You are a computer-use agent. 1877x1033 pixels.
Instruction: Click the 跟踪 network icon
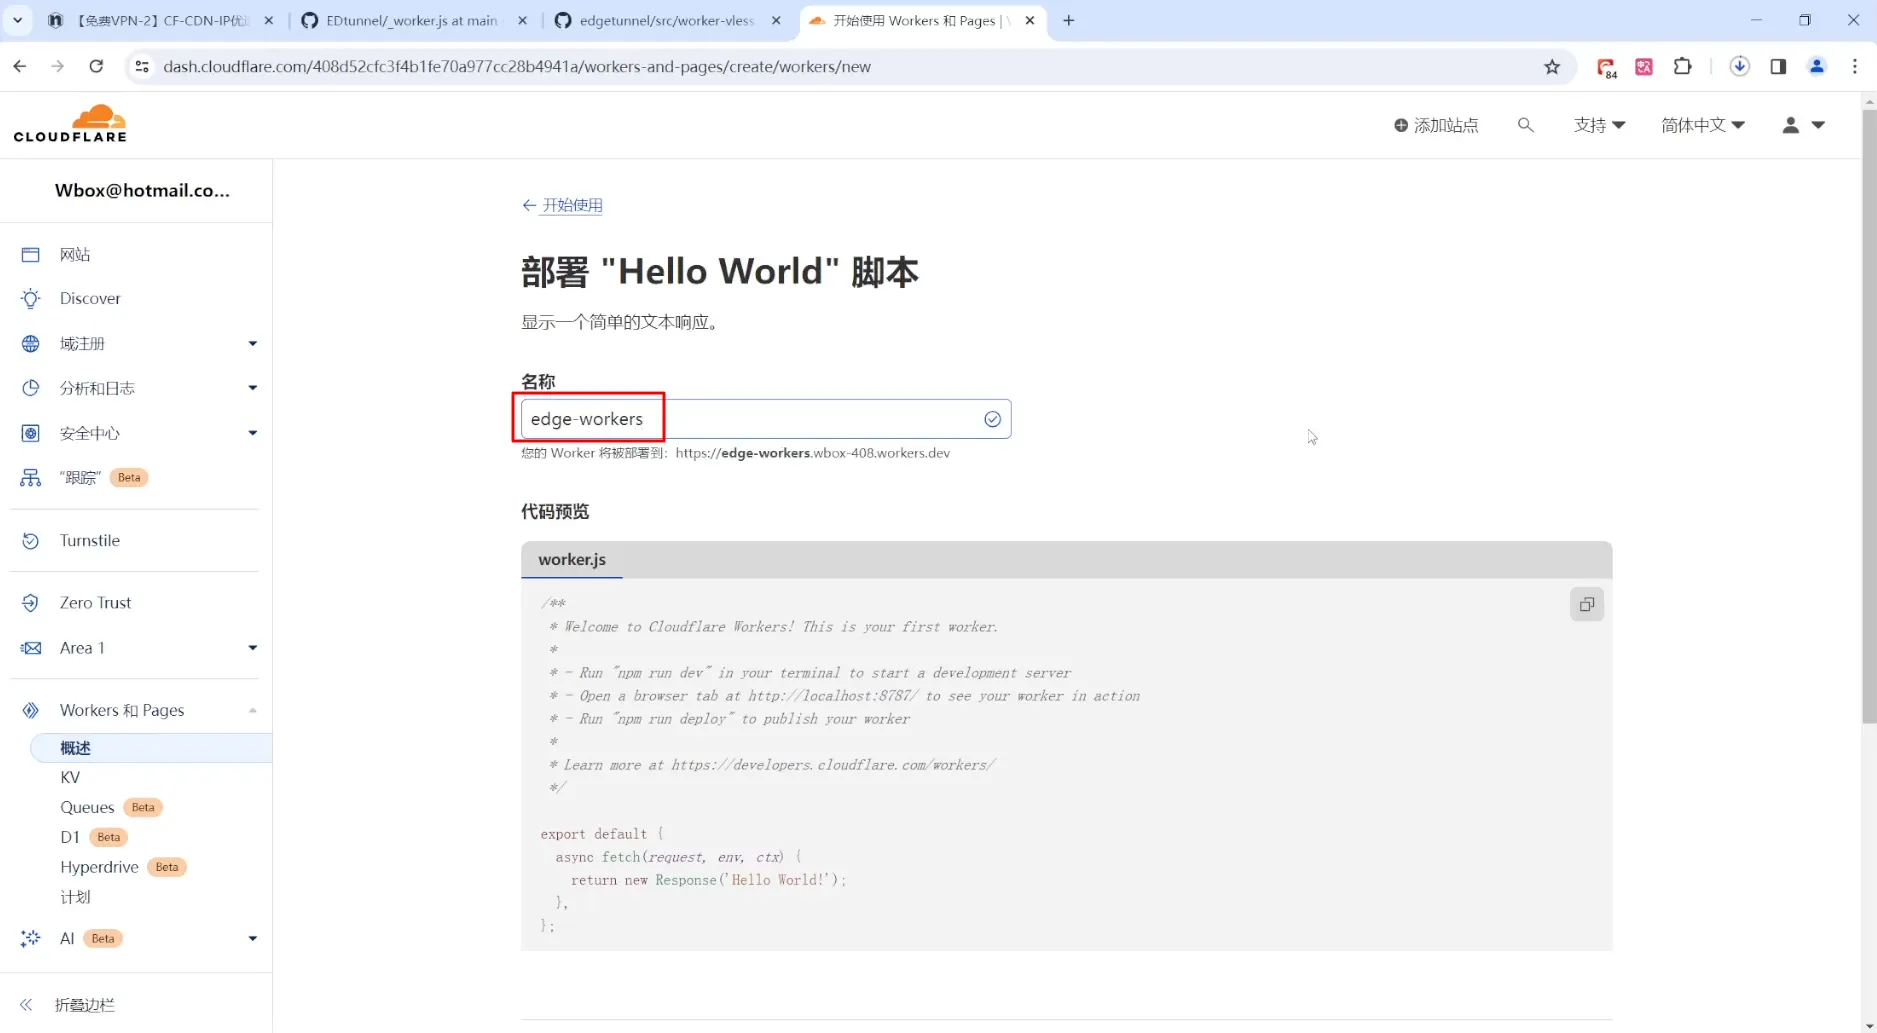point(31,478)
